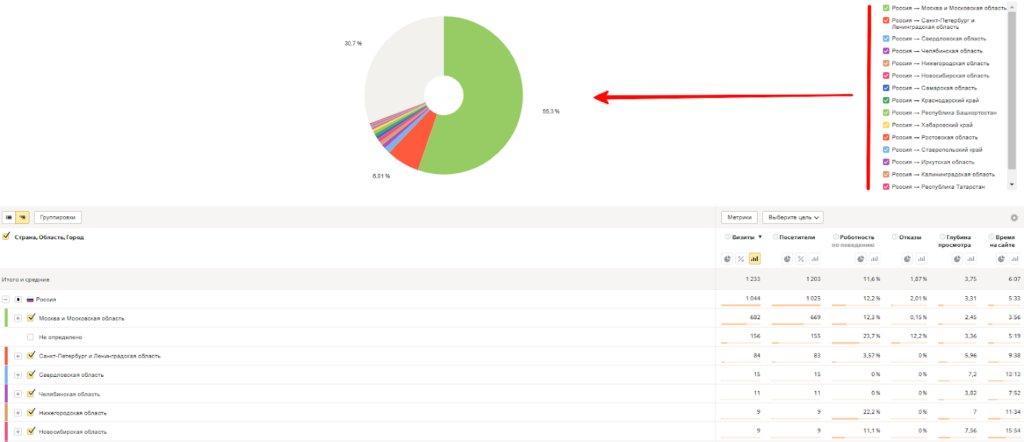Switch to the tree view icon
Image resolution: width=1024 pixels, height=442 pixels.
click(x=21, y=216)
